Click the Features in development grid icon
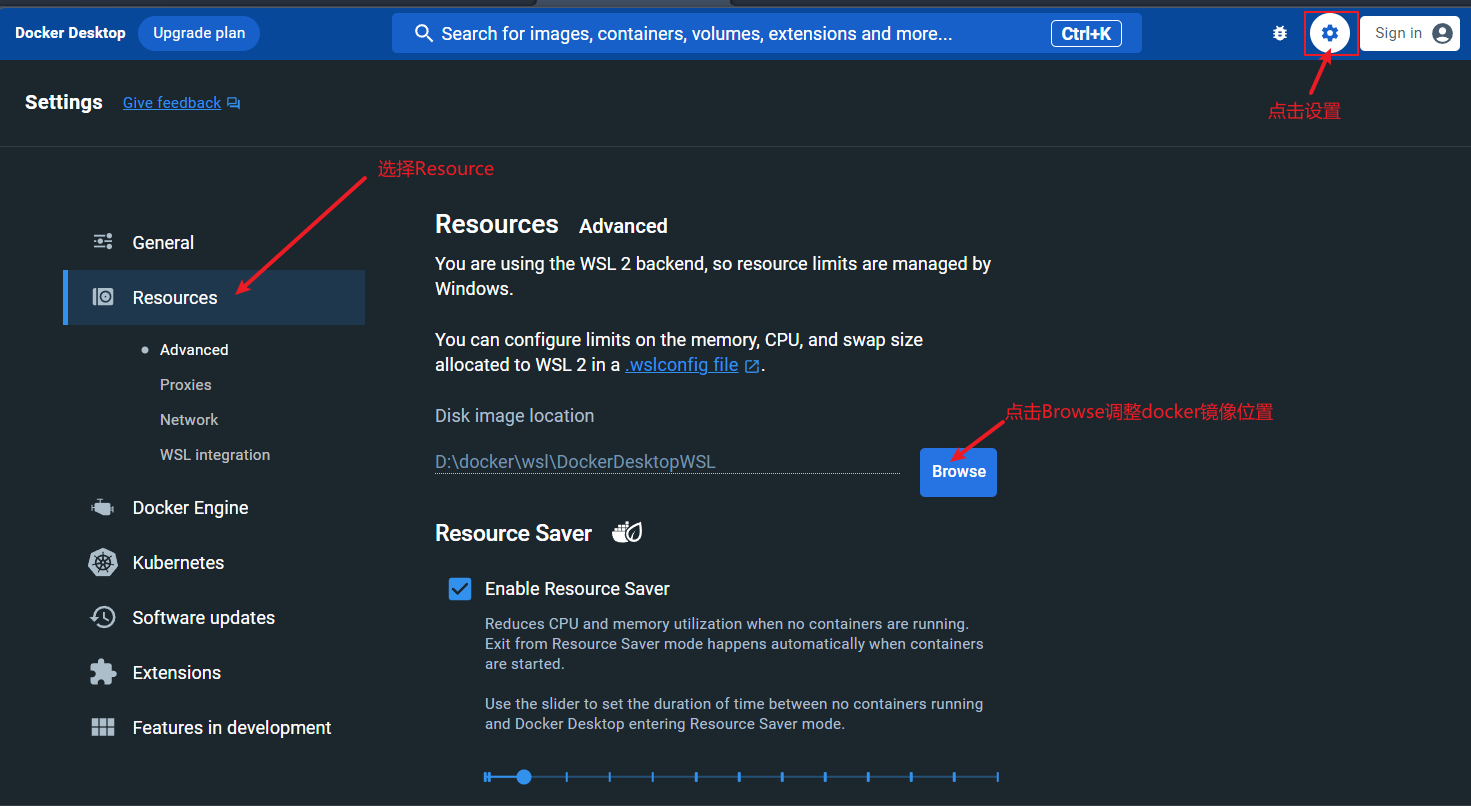The height and width of the screenshot is (806, 1471). click(103, 728)
